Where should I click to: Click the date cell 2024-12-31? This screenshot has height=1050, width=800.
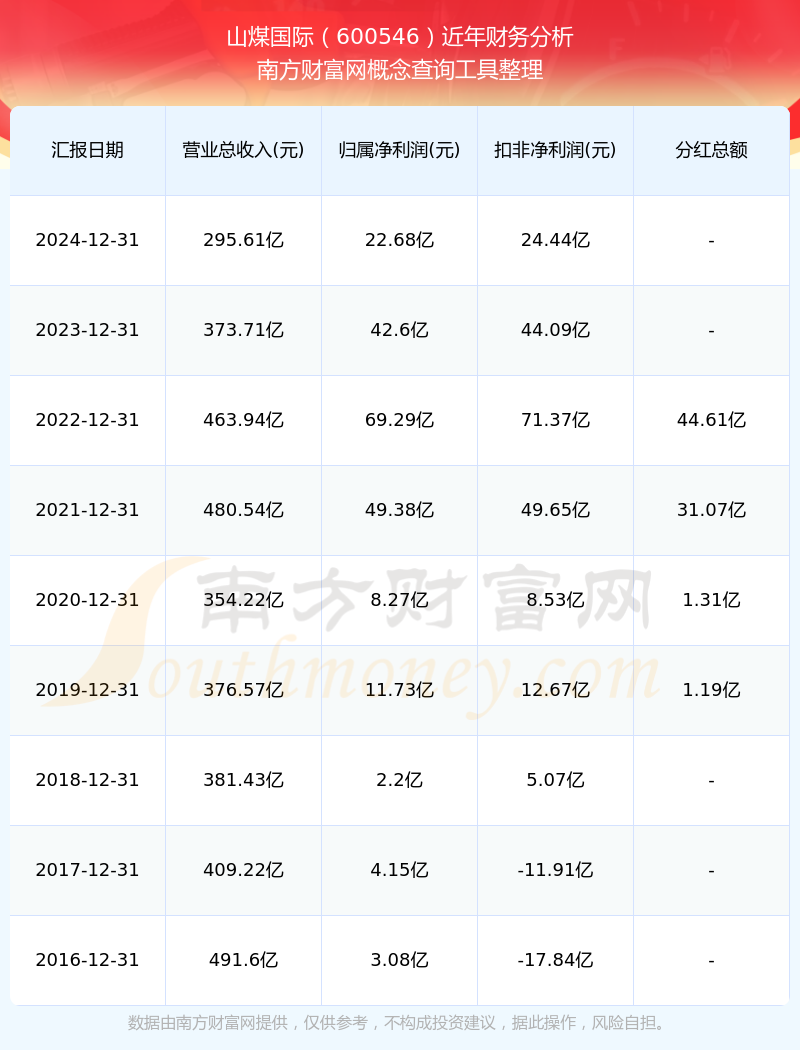pos(88,240)
